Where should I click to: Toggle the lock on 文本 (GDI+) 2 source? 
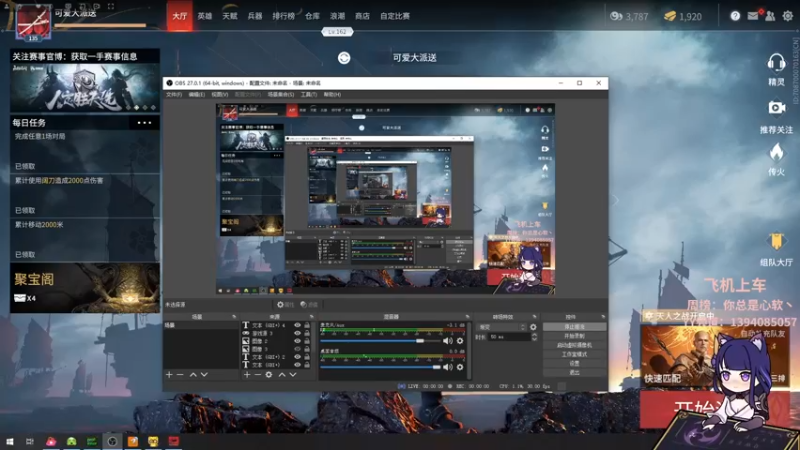tap(307, 357)
